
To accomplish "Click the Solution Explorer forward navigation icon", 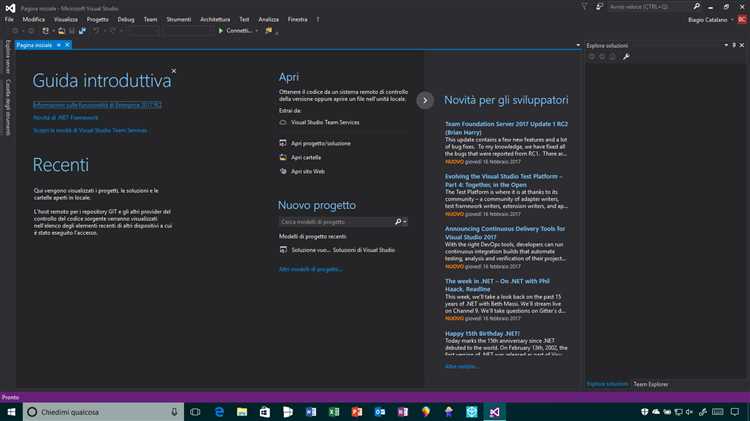I will coord(602,56).
